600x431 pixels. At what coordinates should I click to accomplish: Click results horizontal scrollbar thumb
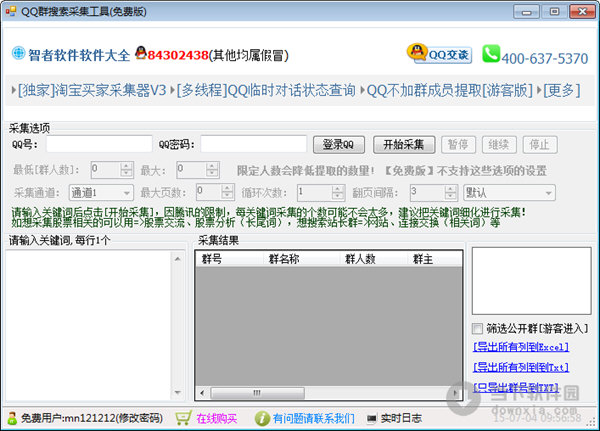point(258,393)
